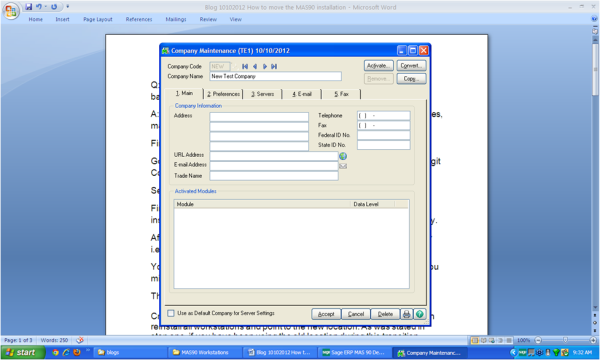This screenshot has height=360, width=600.
Task: Click the zoom slider handle in Word
Action: point(566,340)
